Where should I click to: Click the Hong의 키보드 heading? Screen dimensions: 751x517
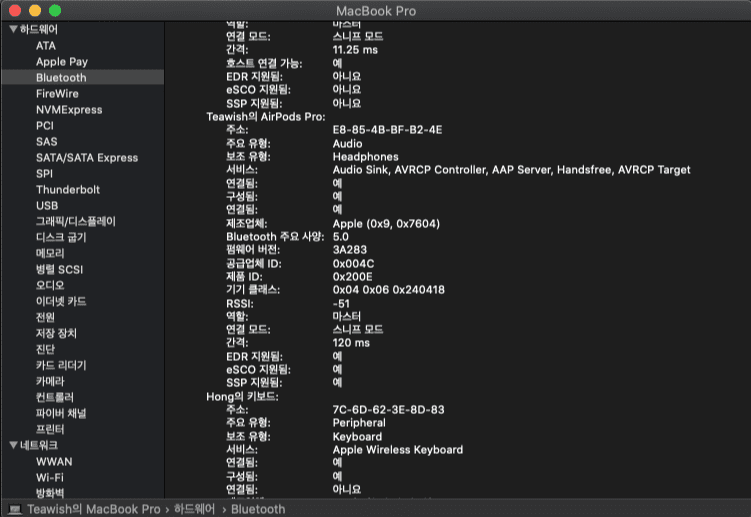242,397
